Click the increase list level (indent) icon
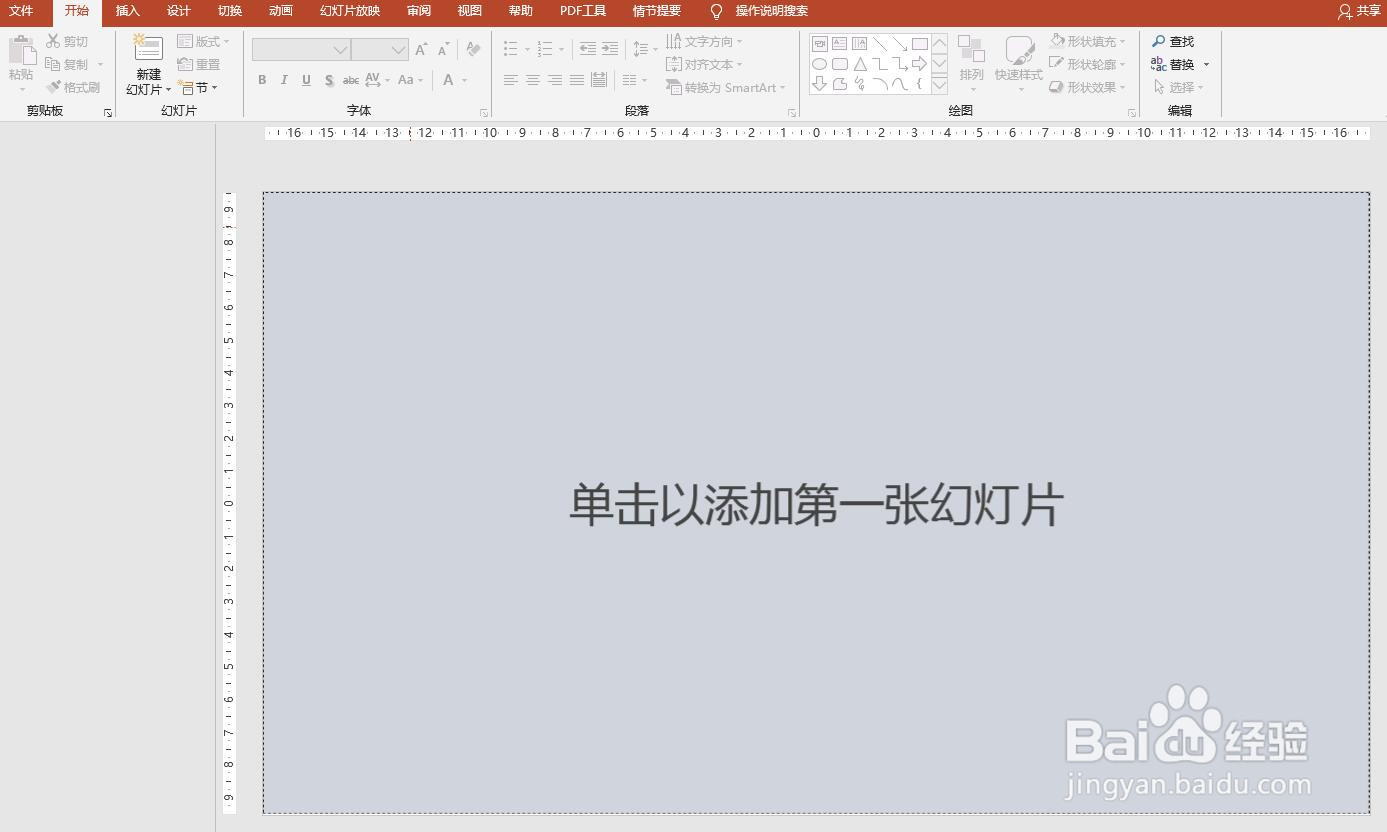 (x=610, y=49)
